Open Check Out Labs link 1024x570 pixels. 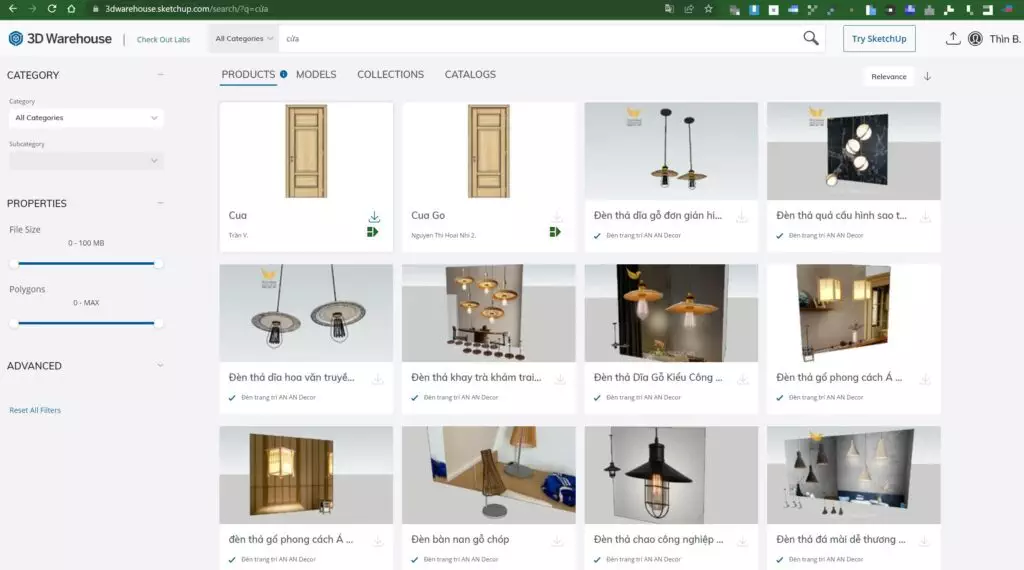(163, 39)
